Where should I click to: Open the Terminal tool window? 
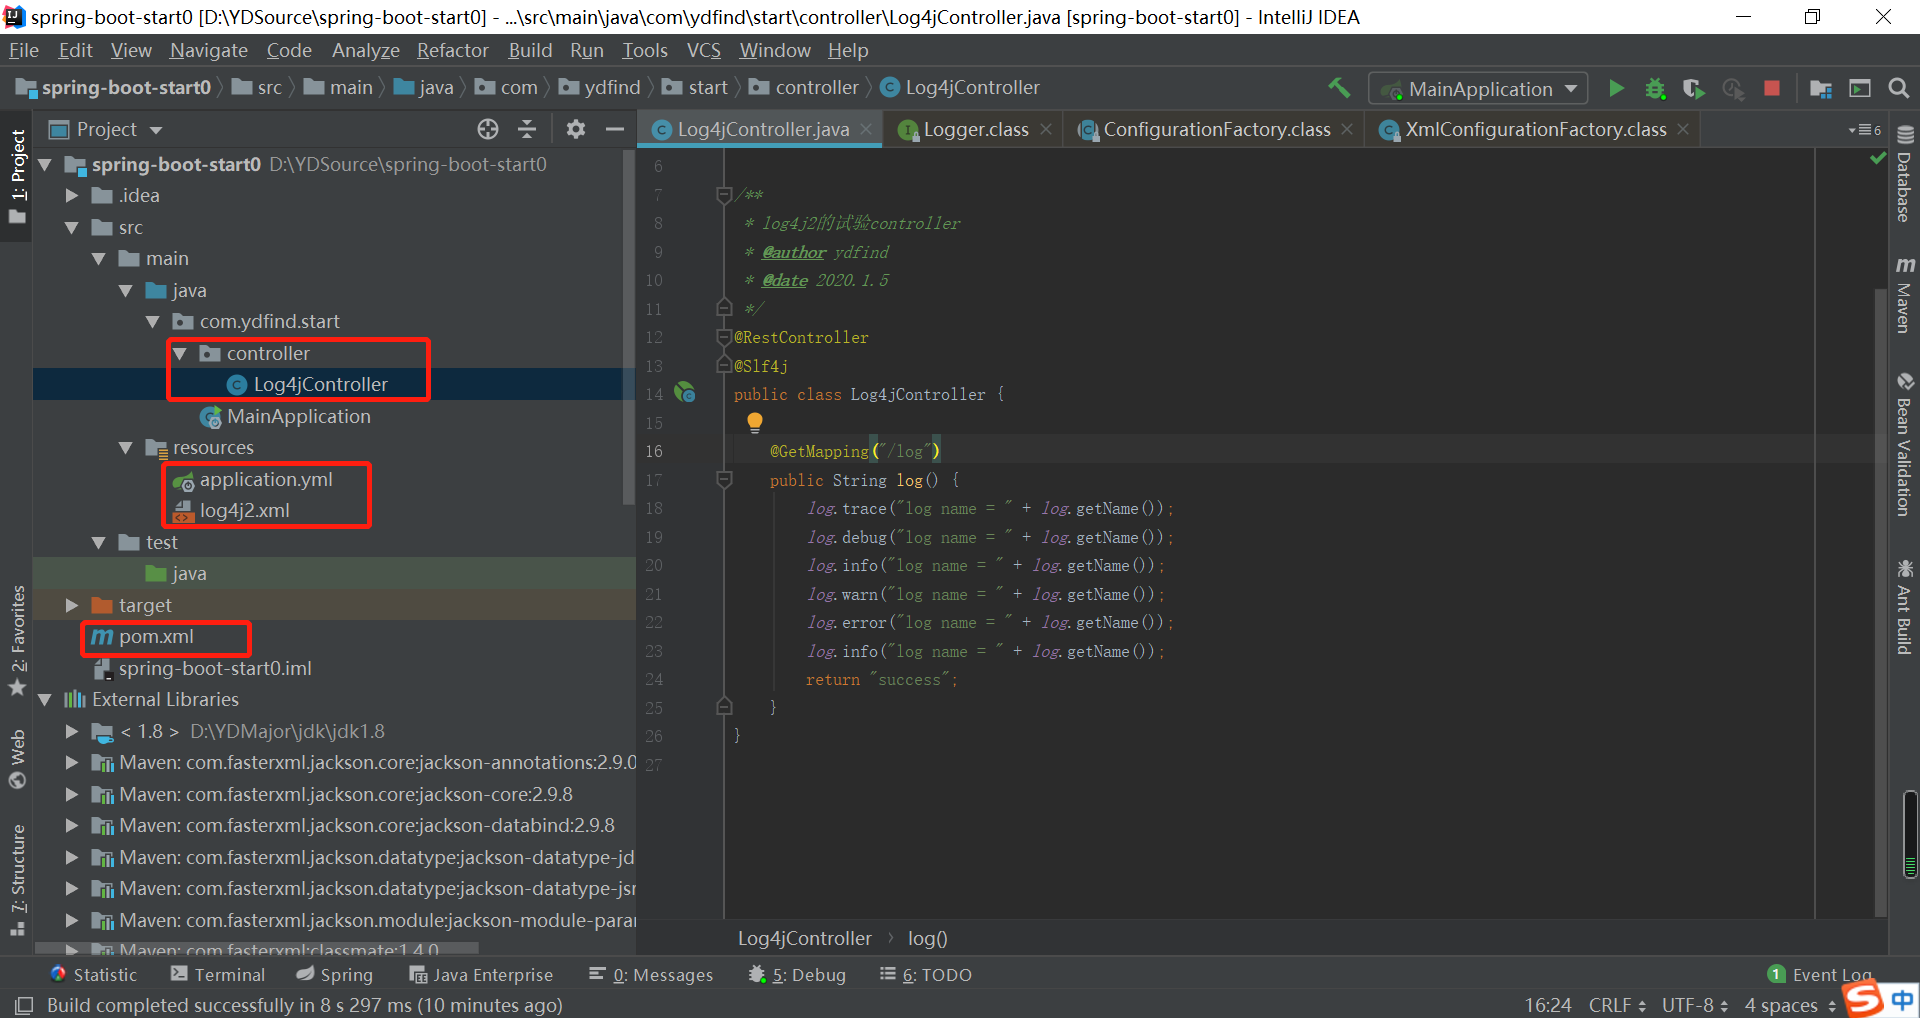(218, 974)
